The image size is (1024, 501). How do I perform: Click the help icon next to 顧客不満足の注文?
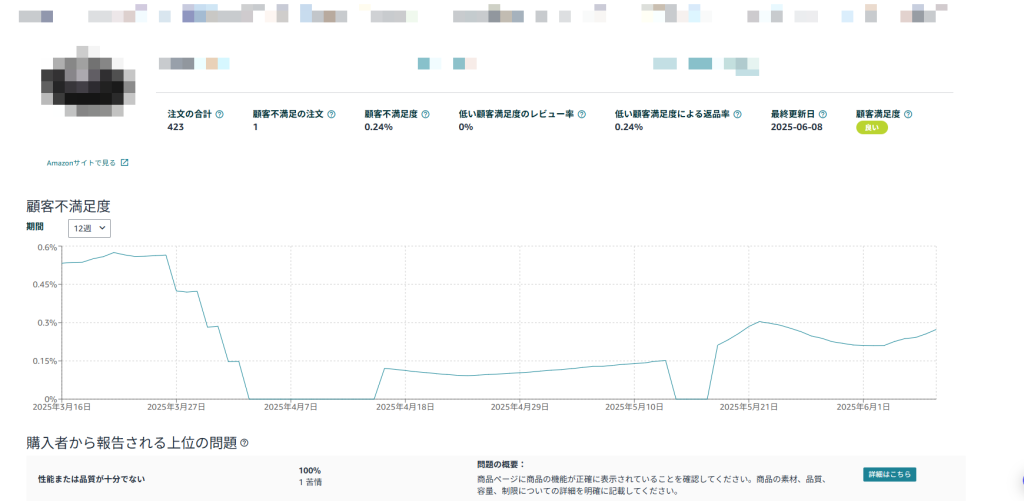(331, 114)
